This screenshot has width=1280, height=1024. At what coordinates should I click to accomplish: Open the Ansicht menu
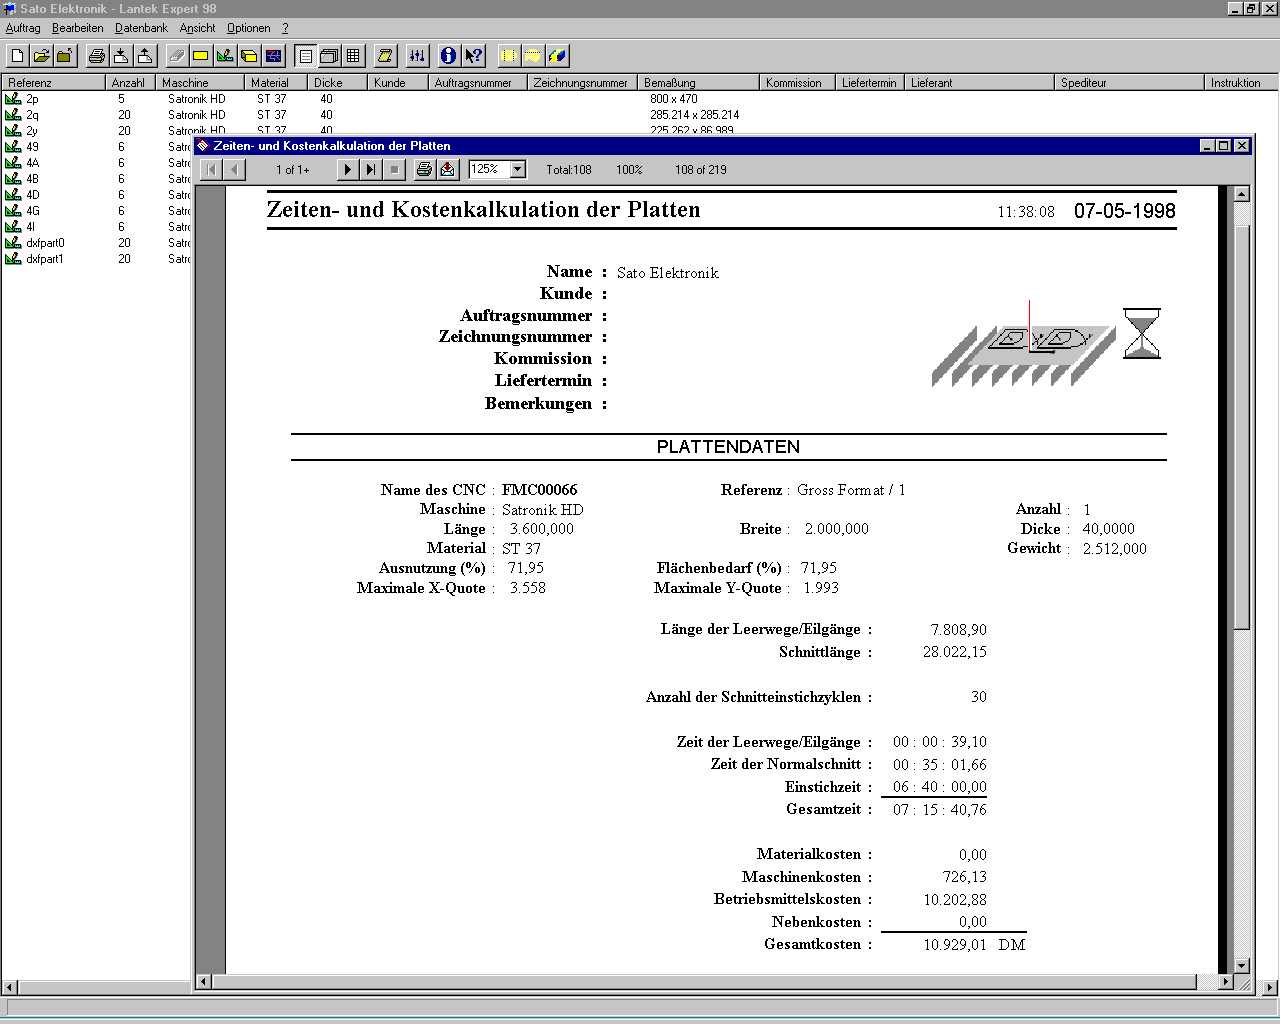(x=197, y=28)
